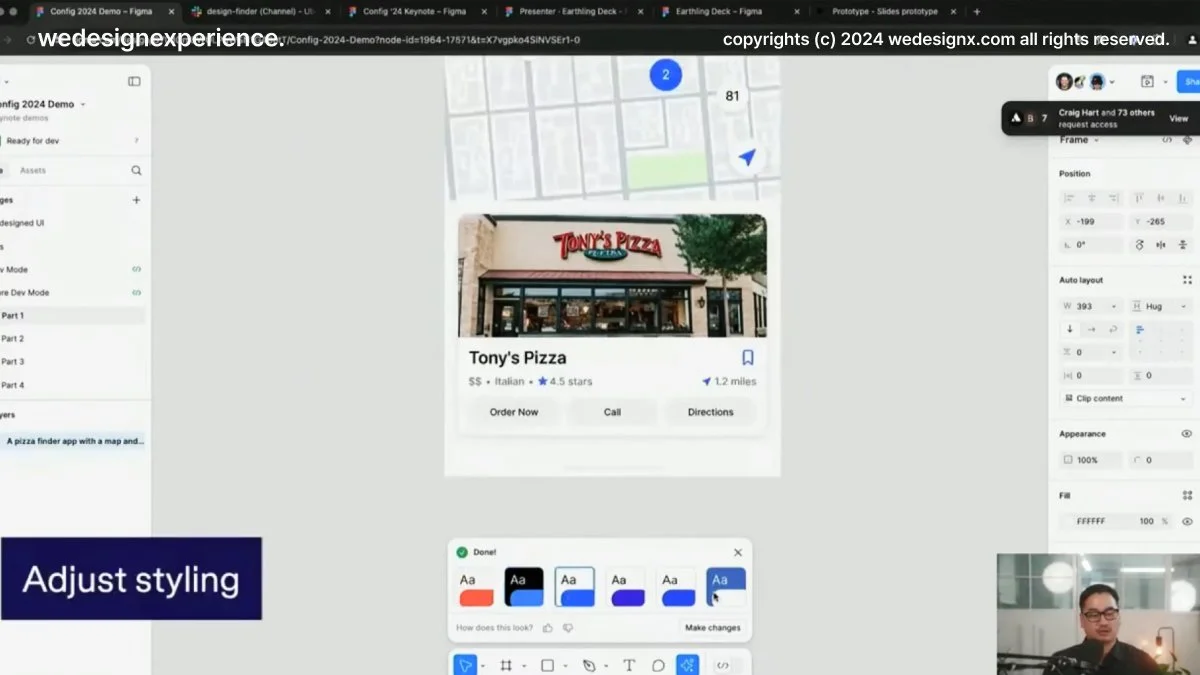Click the blue Share button
Screen dimensions: 1200x675
[x=1189, y=82]
